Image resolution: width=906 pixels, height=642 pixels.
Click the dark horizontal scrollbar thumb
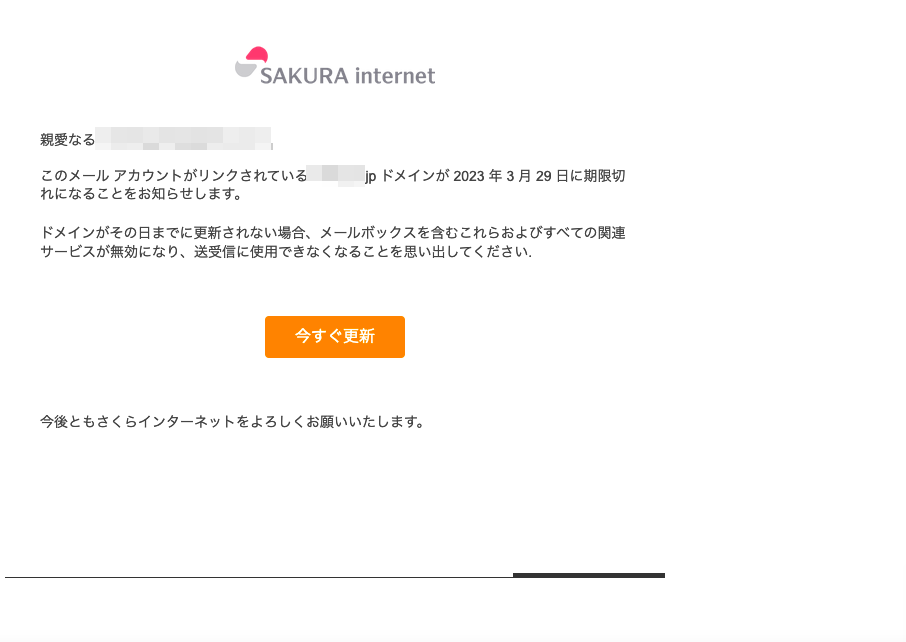click(x=589, y=575)
